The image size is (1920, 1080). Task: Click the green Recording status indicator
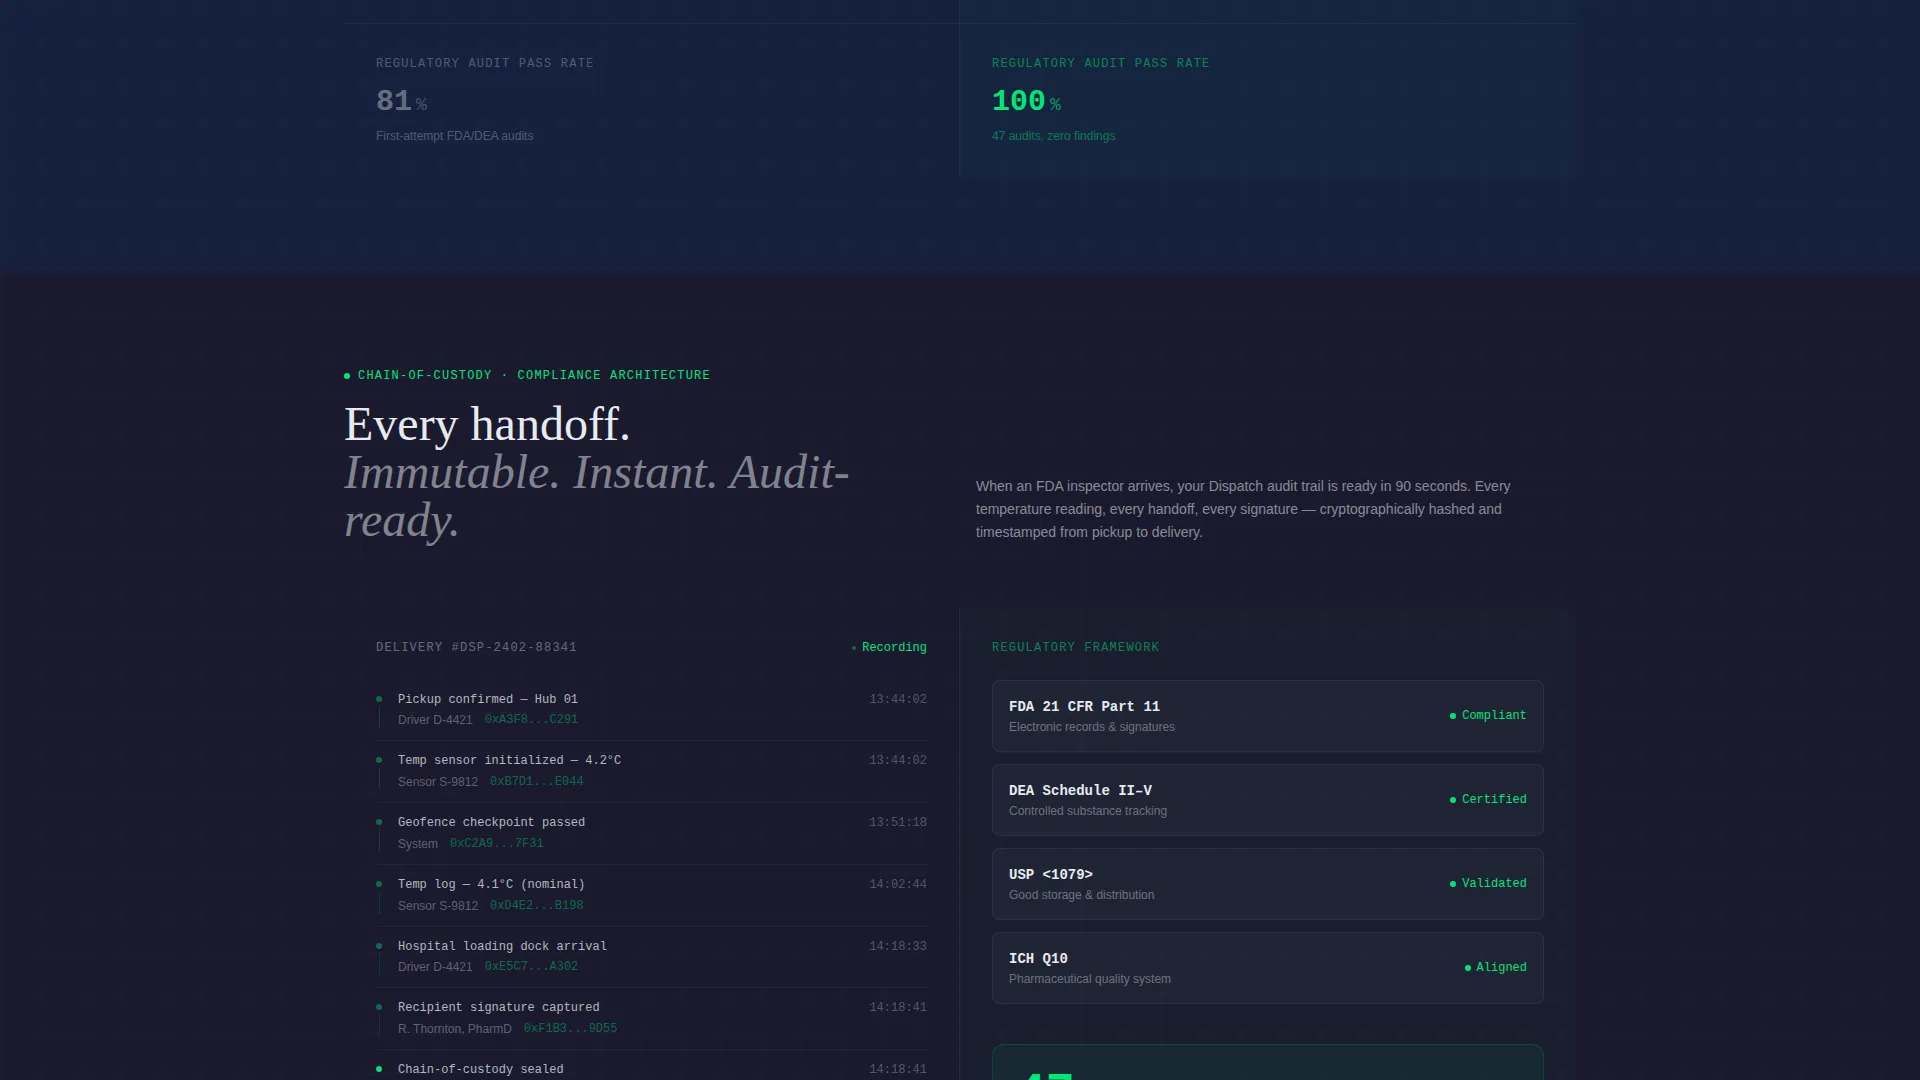click(x=889, y=648)
